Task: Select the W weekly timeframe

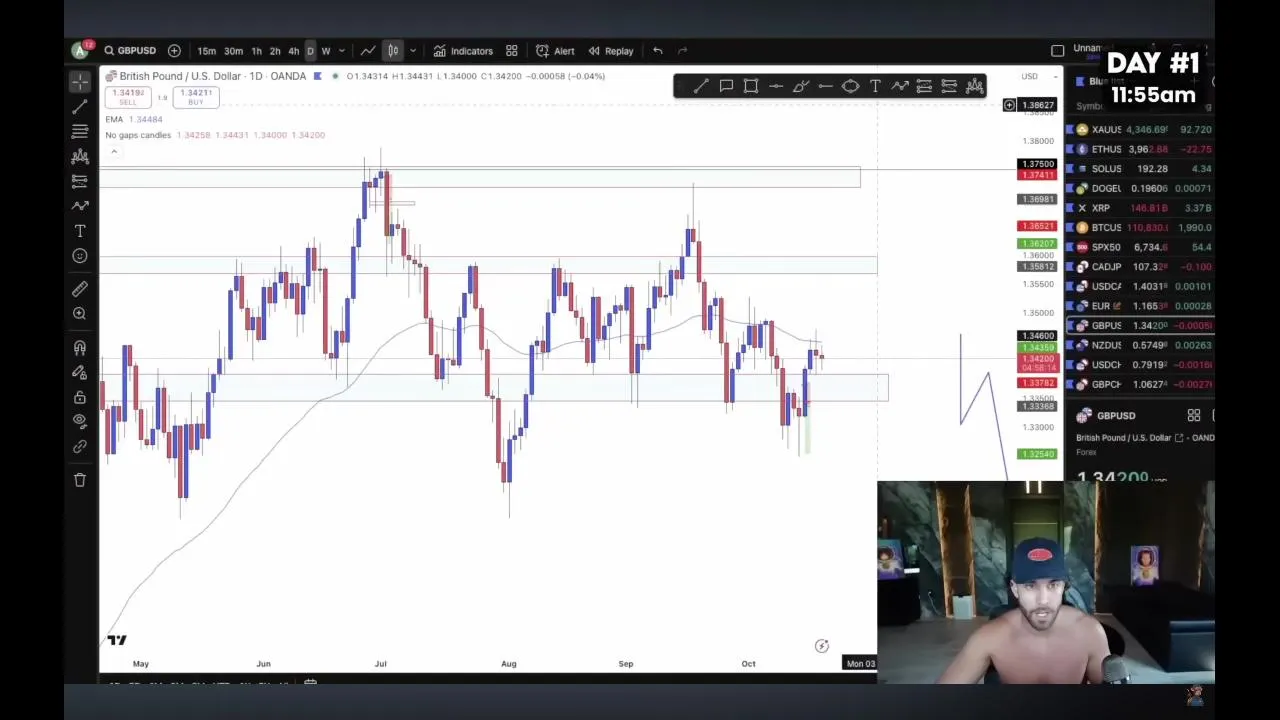Action: coord(326,51)
